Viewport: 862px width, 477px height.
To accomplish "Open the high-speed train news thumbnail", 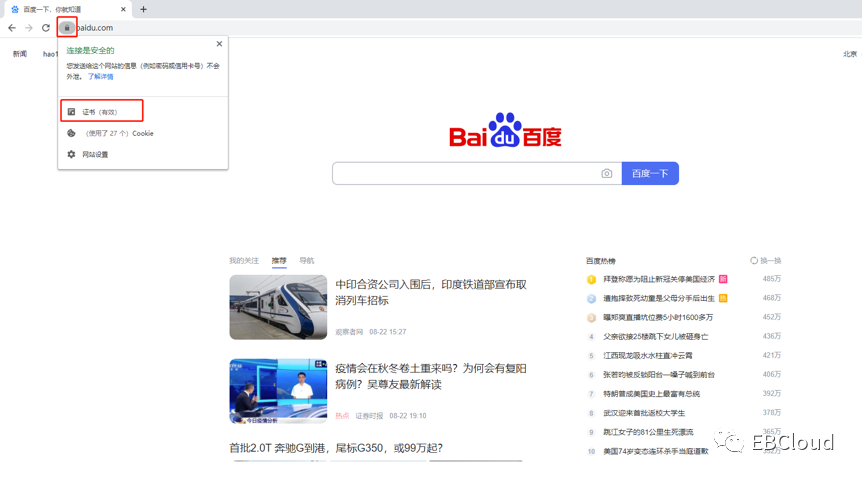I will 278,307.
